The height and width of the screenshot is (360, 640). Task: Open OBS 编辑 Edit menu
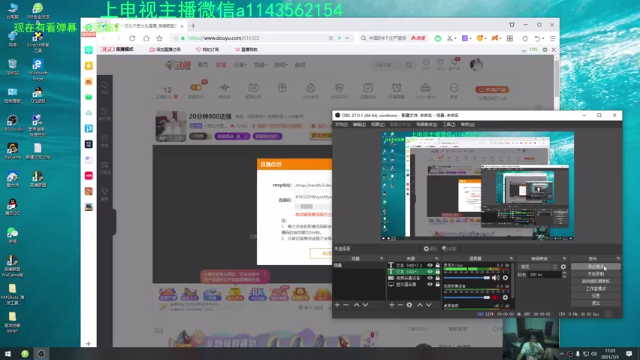[359, 124]
